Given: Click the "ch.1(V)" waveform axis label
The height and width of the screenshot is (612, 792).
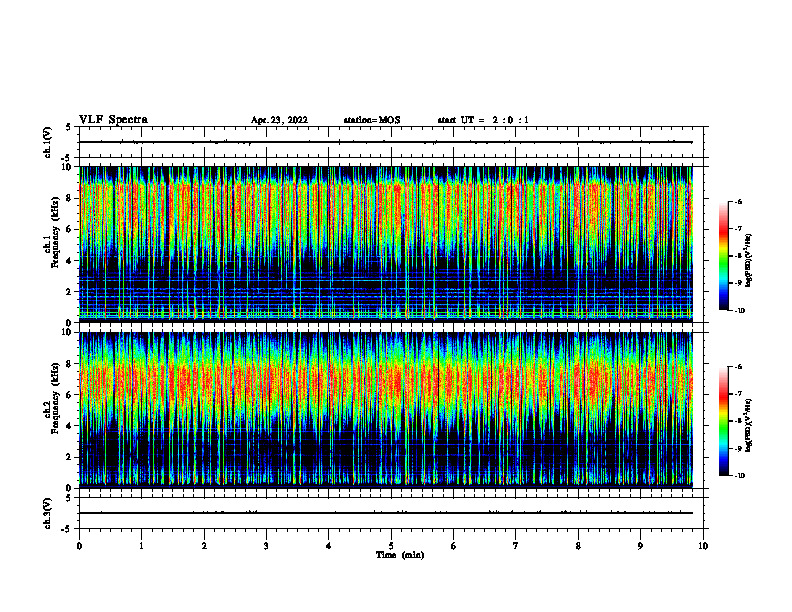Looking at the screenshot, I should [x=47, y=142].
